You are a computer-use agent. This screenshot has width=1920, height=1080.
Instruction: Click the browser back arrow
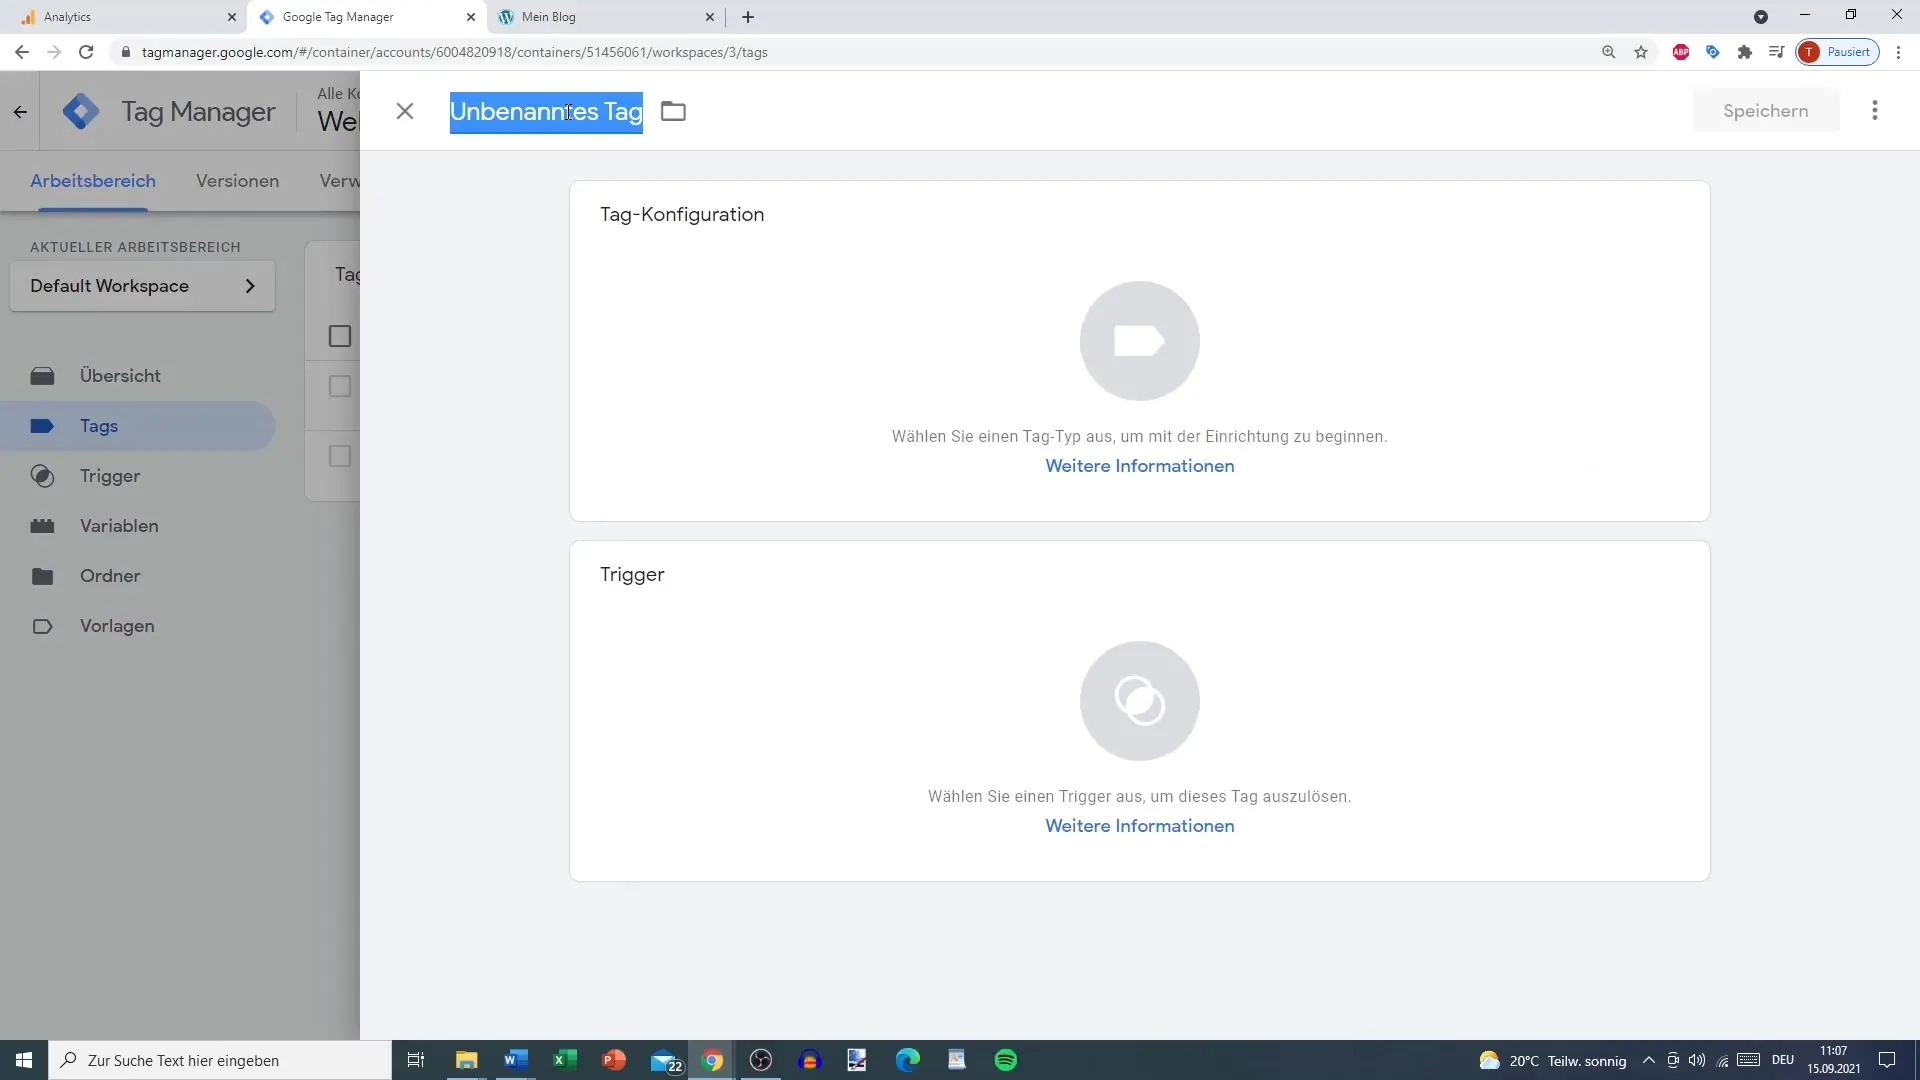pos(22,52)
